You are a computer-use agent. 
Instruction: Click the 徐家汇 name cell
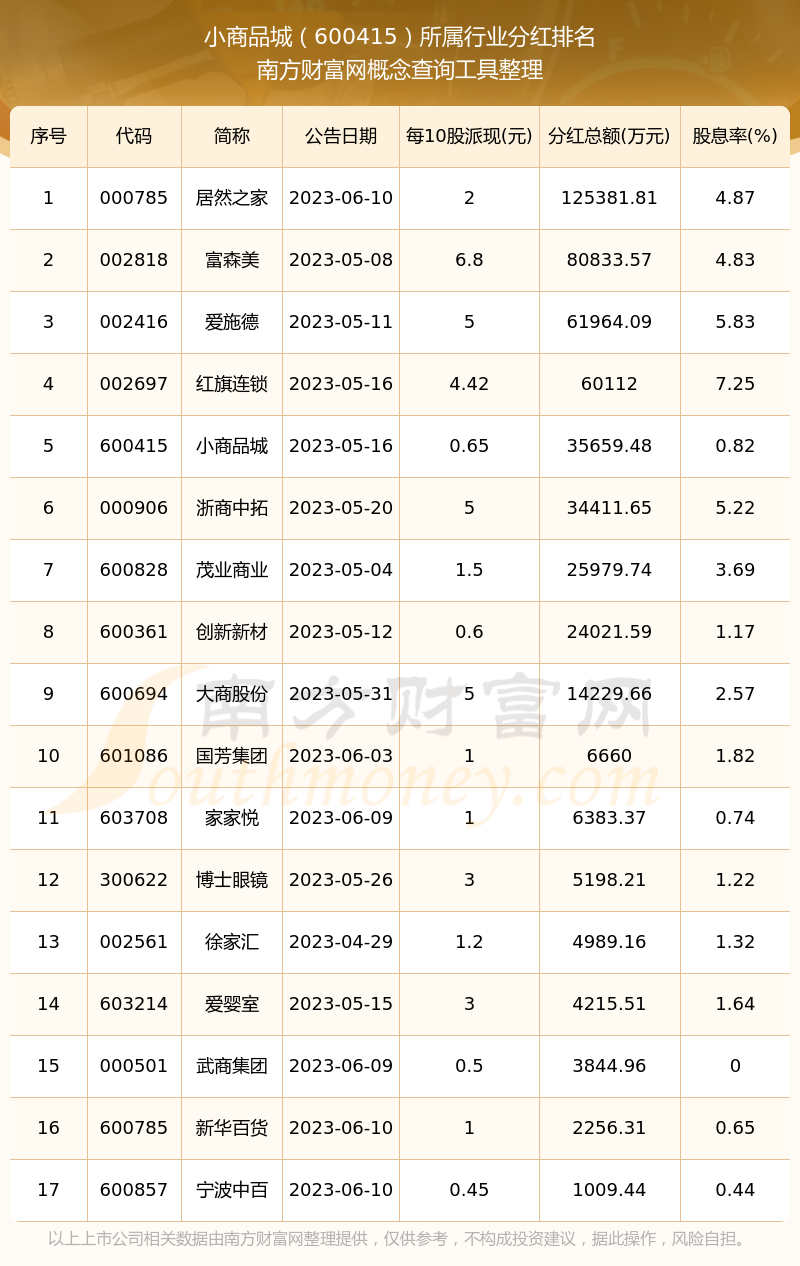[232, 942]
